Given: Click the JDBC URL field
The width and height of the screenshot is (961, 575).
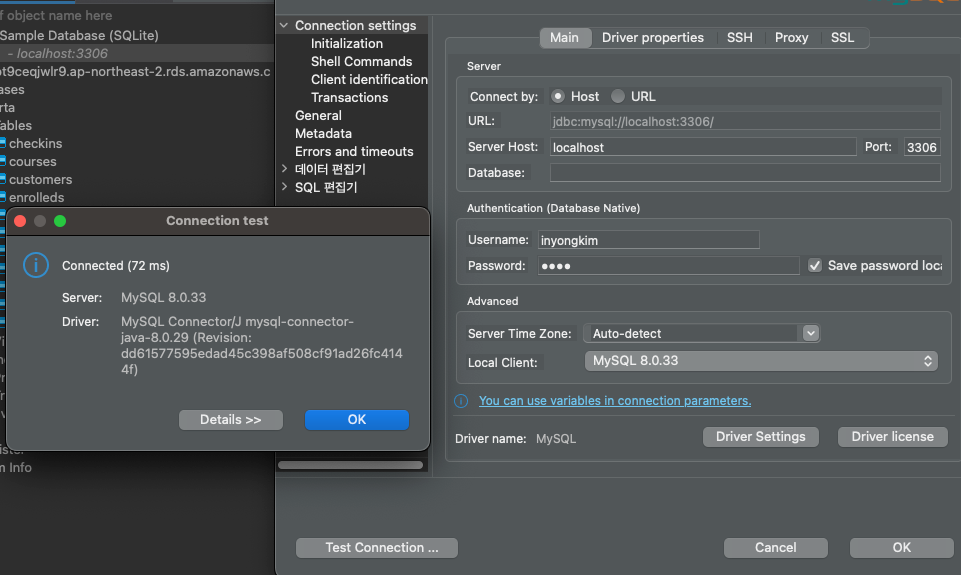Looking at the screenshot, I should tap(745, 121).
